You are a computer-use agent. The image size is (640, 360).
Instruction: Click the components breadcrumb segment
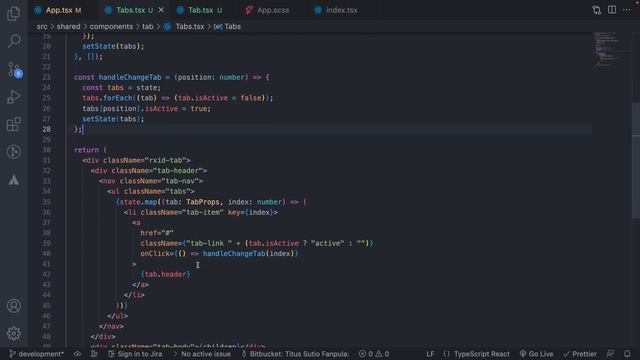111,27
